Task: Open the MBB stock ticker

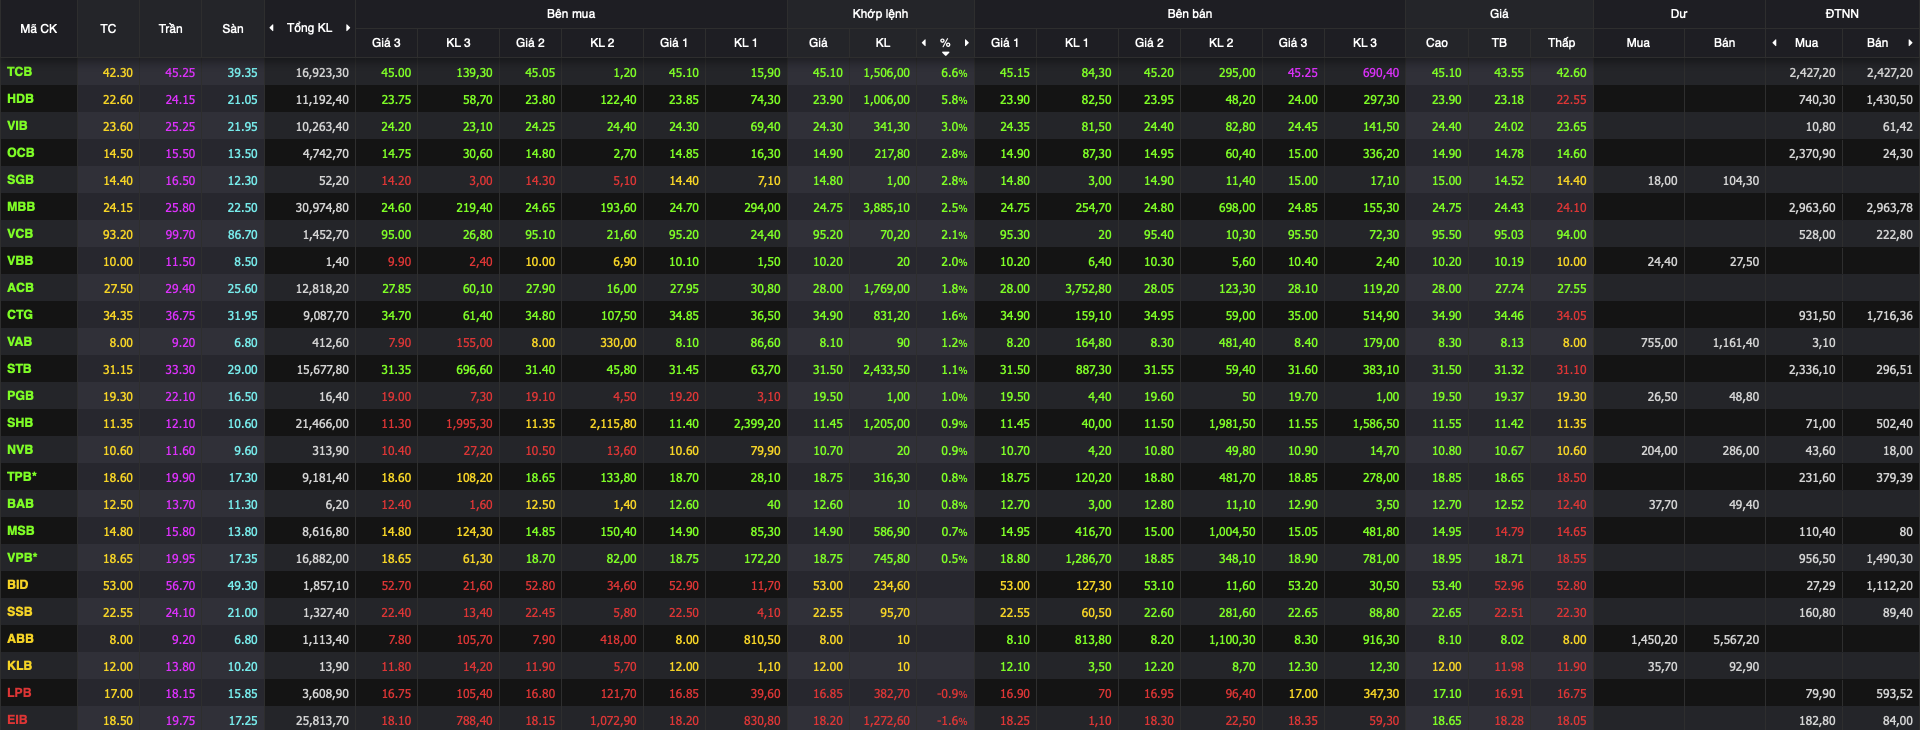Action: (21, 207)
